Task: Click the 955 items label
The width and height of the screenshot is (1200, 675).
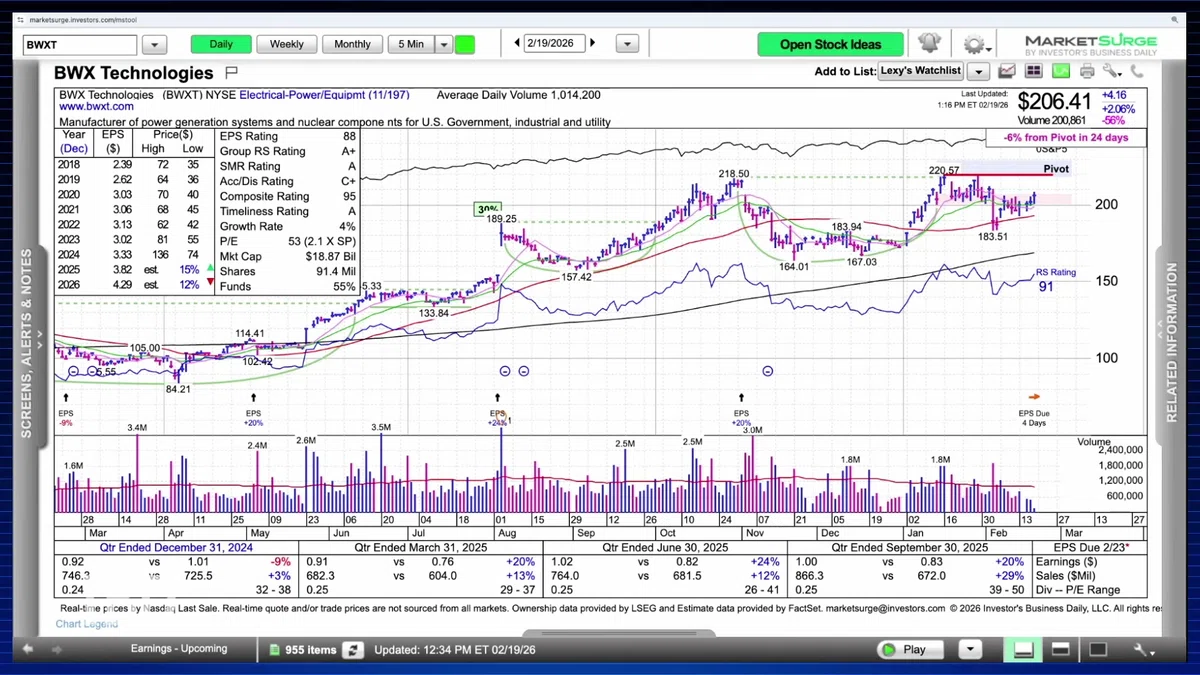Action: 310,650
